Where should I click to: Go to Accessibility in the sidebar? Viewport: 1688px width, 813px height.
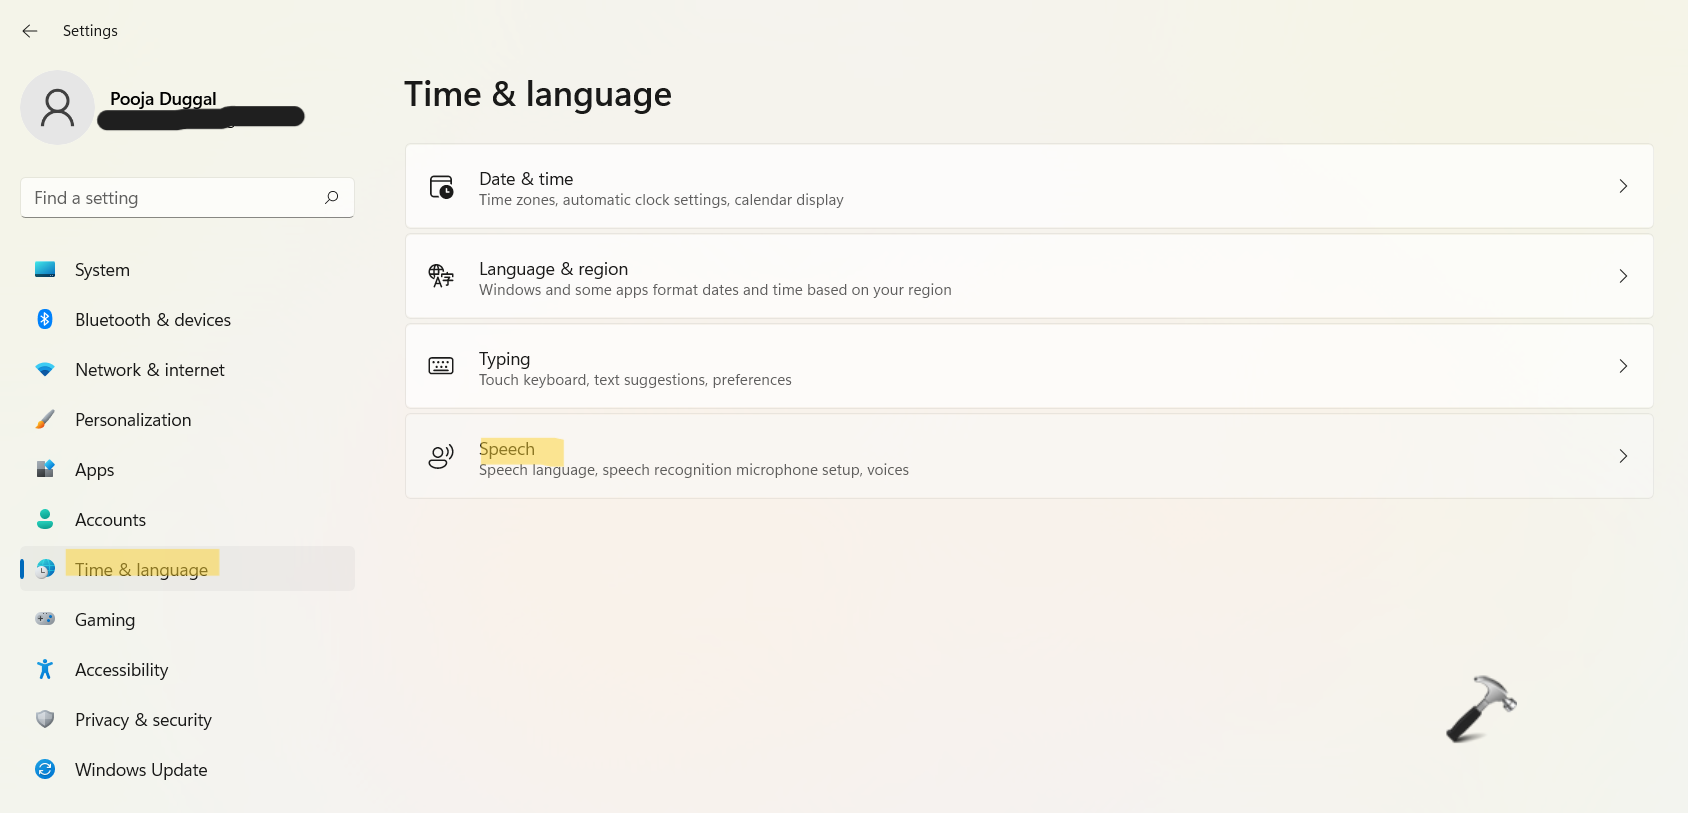[121, 670]
